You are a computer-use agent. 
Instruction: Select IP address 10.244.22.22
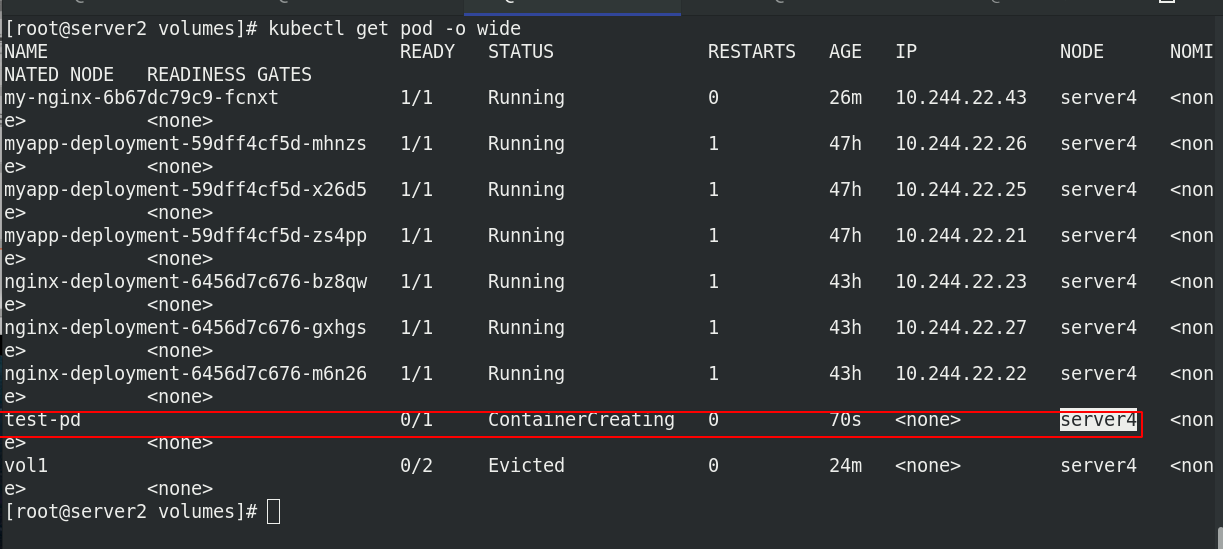pos(961,374)
